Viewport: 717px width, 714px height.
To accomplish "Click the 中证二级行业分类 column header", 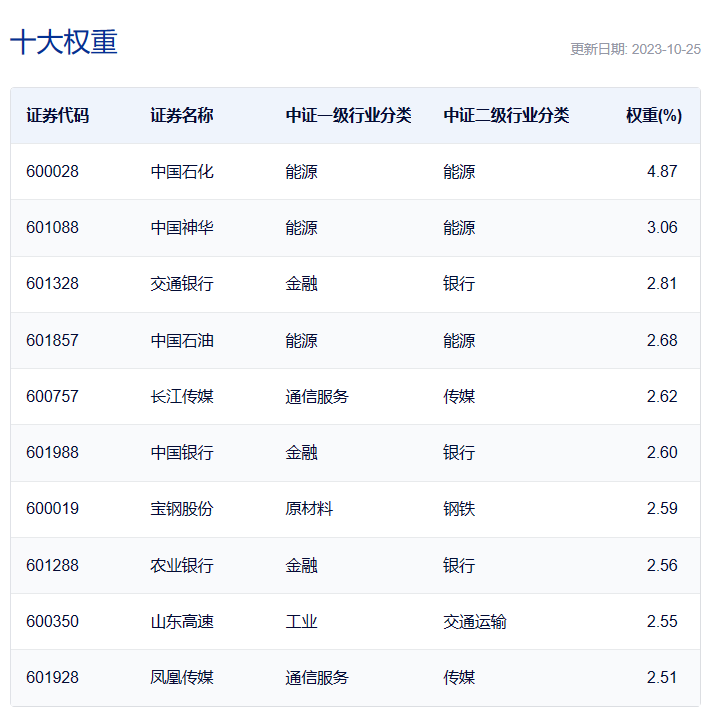I will 506,115.
